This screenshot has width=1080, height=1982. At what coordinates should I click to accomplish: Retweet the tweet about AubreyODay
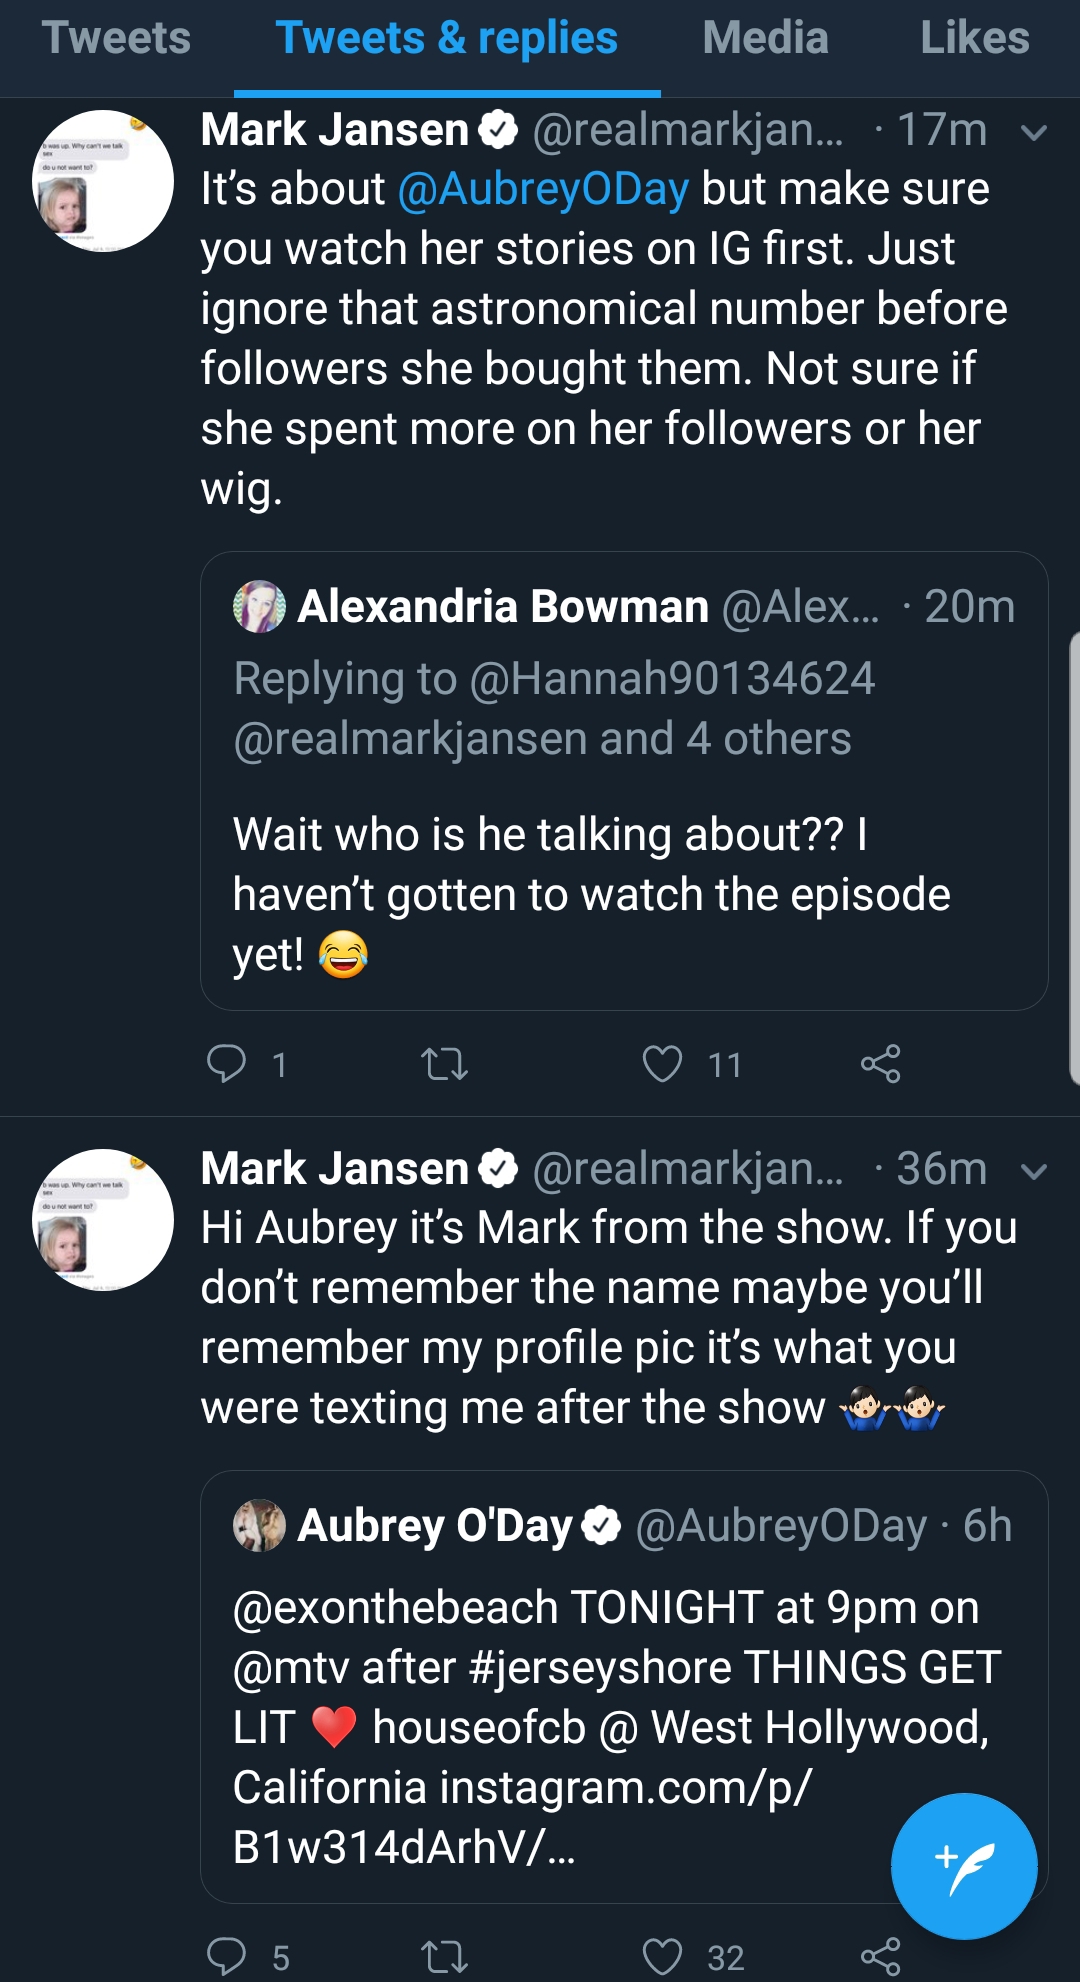tap(444, 1063)
